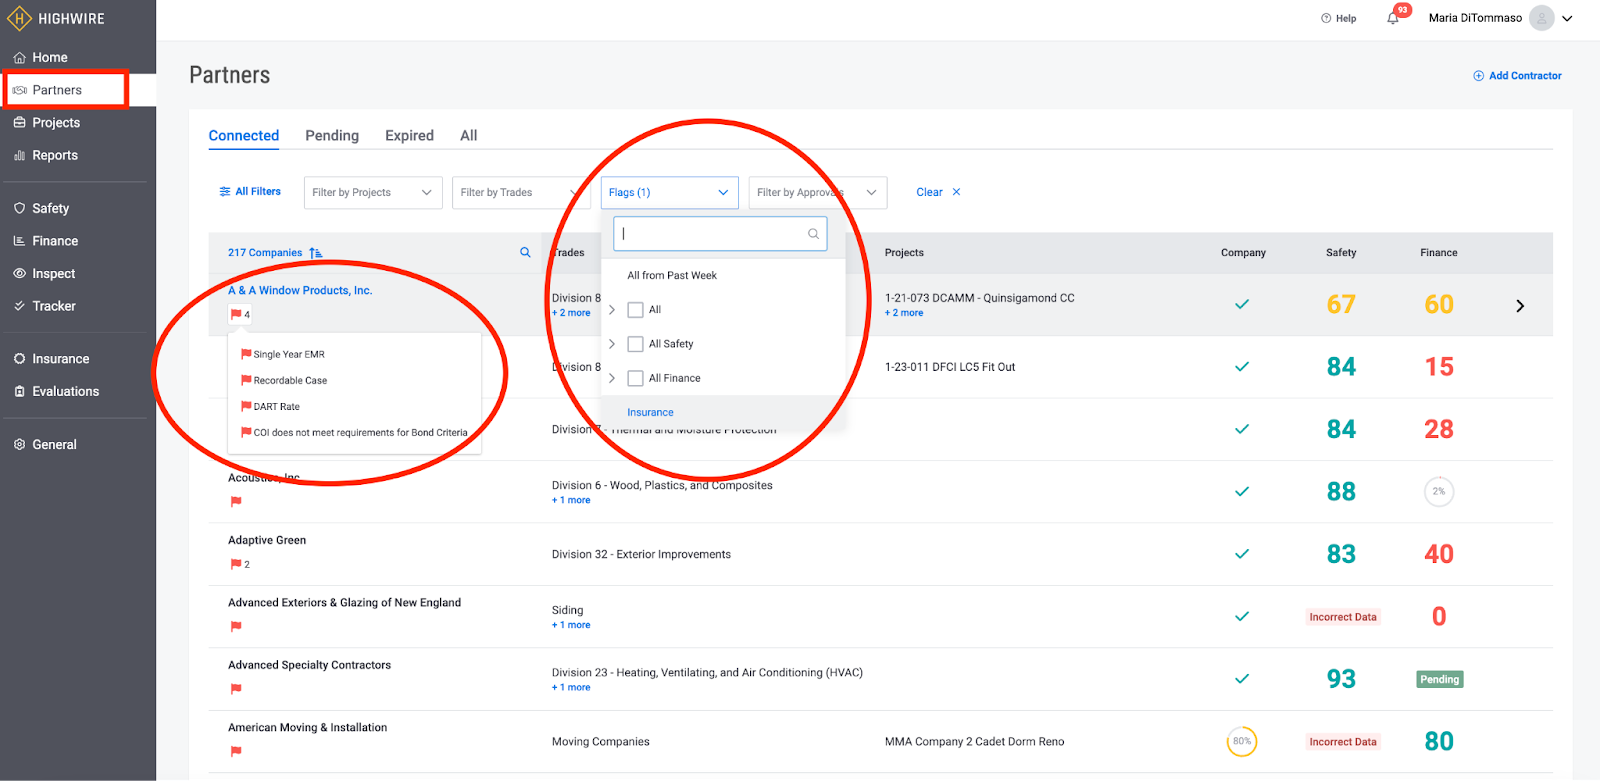
Task: Check the All Safety checkbox
Action: pos(635,344)
